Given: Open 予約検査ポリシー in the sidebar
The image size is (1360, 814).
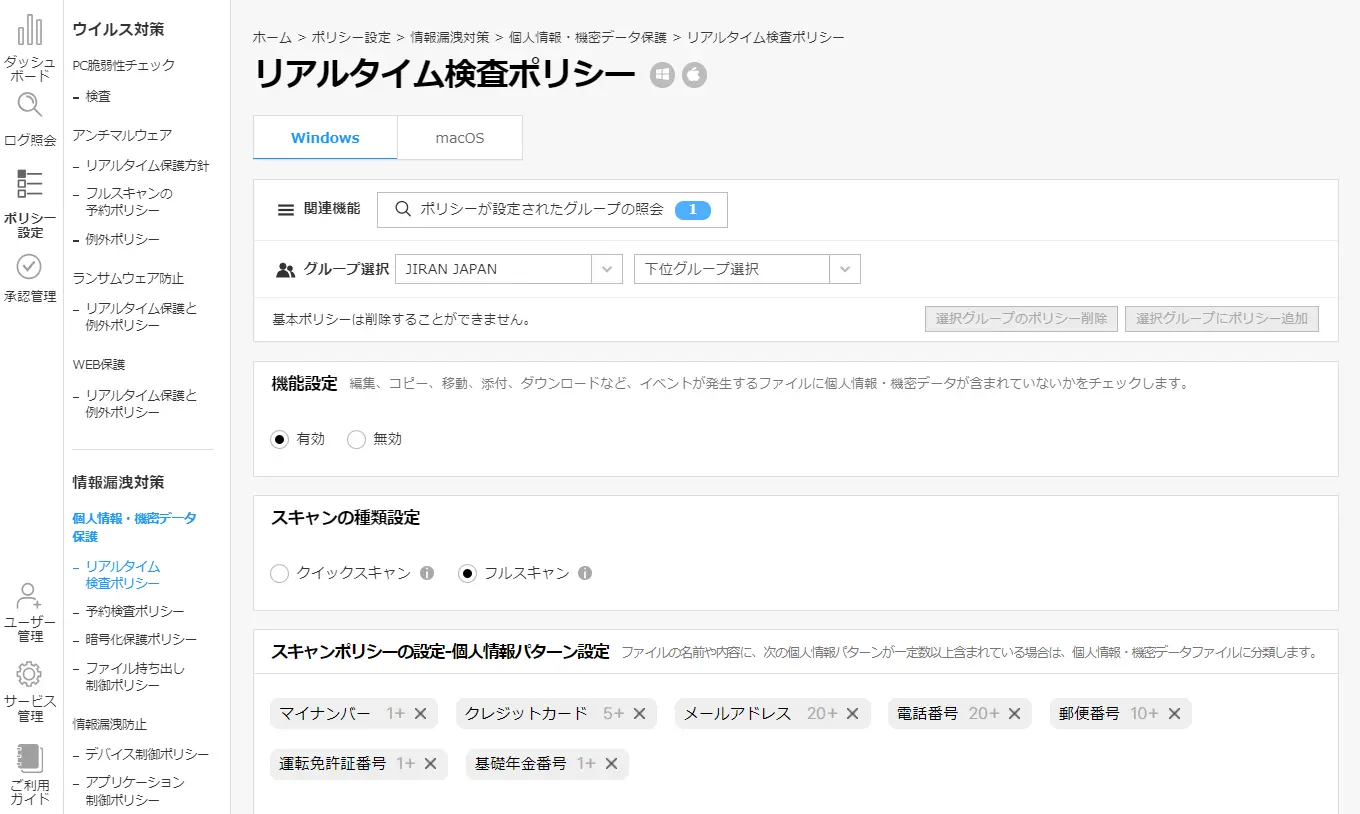Looking at the screenshot, I should pos(135,611).
